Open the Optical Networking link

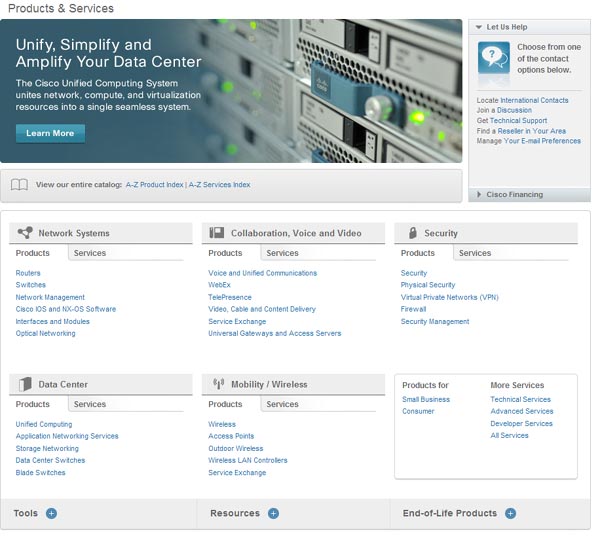click(46, 333)
